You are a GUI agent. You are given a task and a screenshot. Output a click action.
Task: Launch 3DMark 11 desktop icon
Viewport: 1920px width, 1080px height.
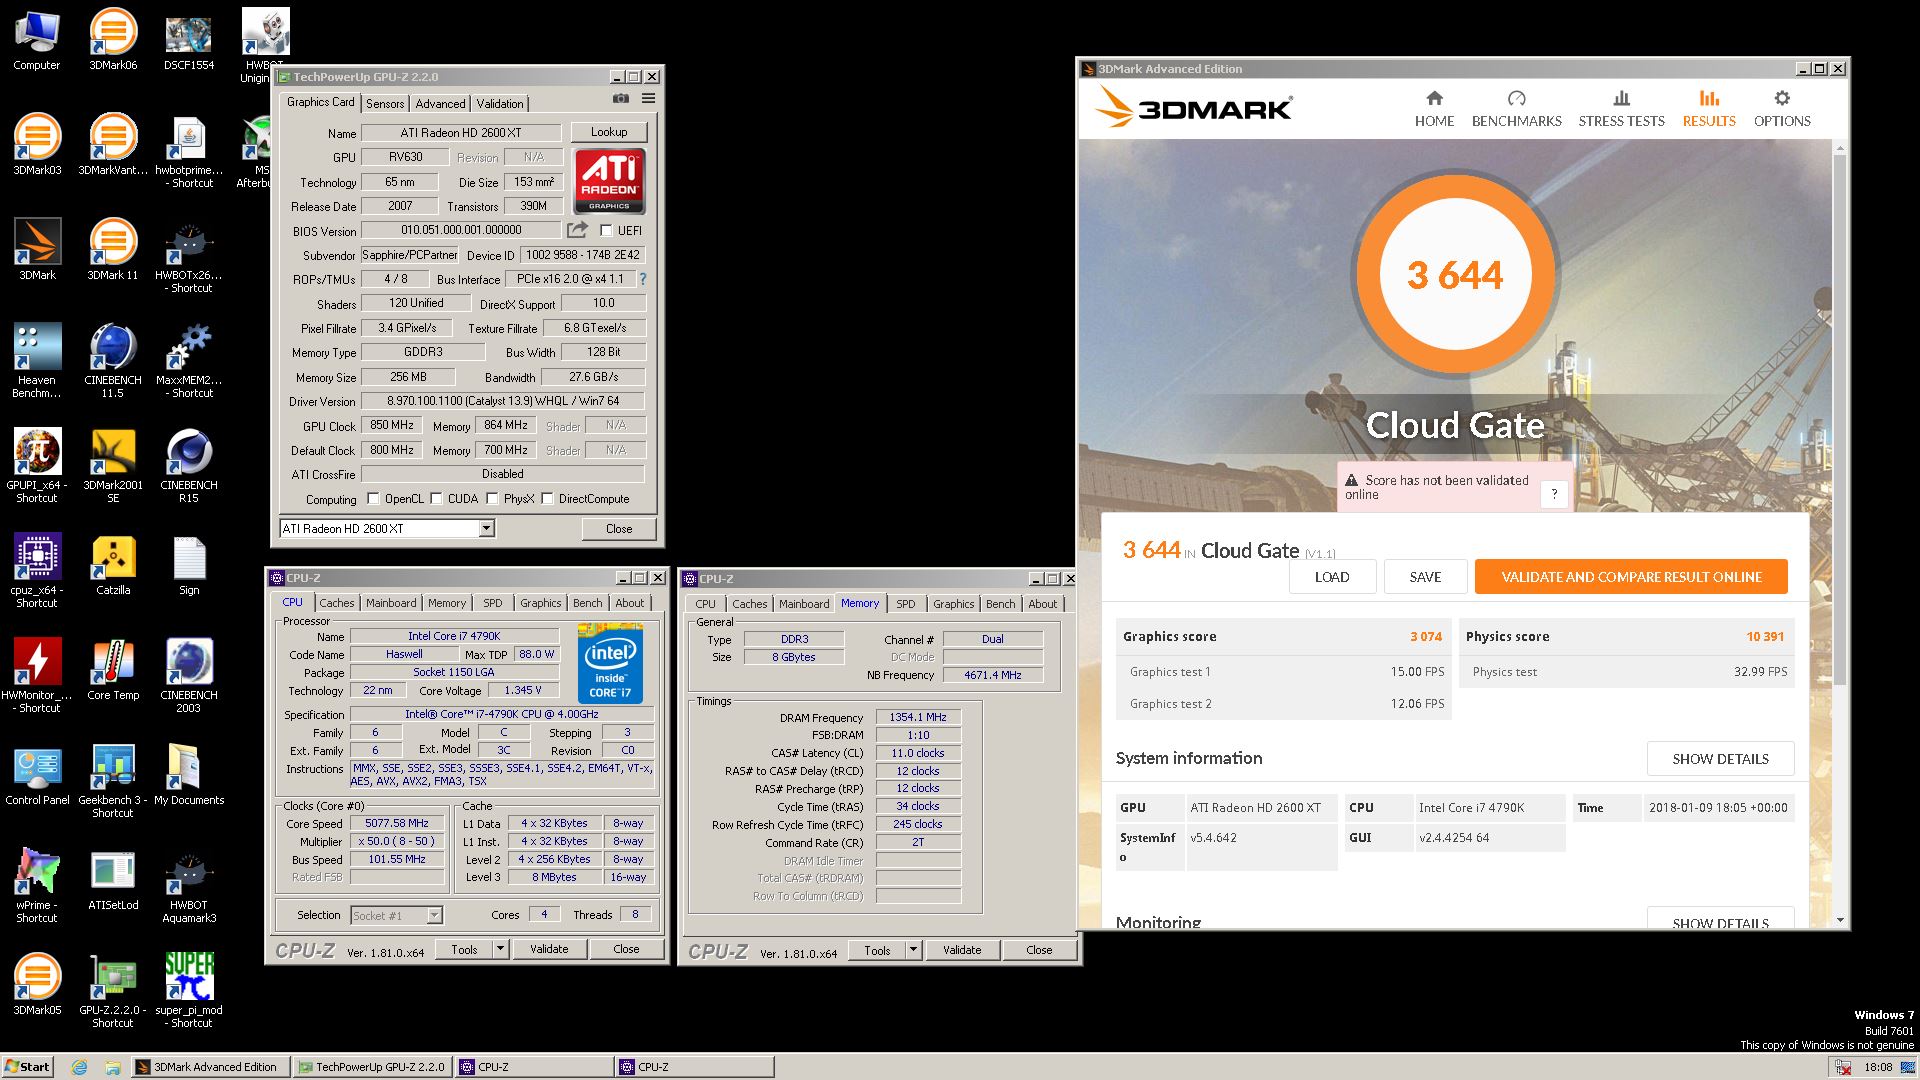[113, 250]
